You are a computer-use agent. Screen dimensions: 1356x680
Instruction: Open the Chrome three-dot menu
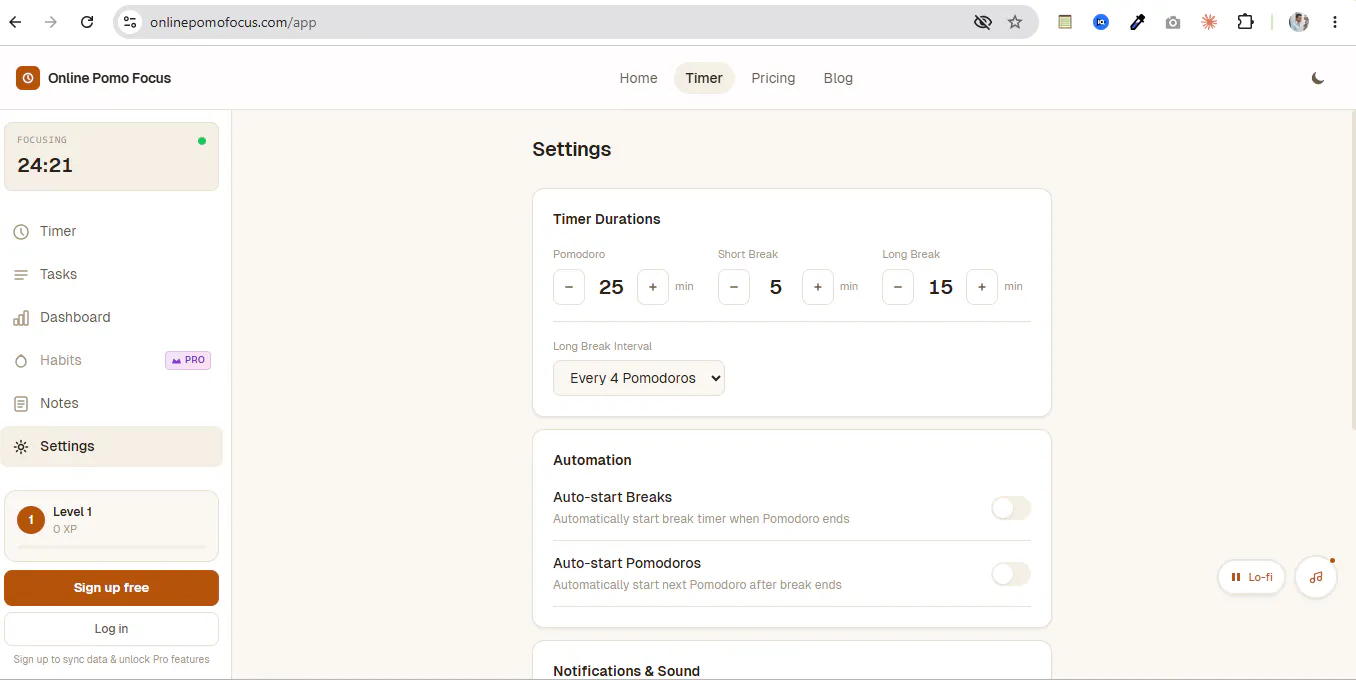point(1335,22)
